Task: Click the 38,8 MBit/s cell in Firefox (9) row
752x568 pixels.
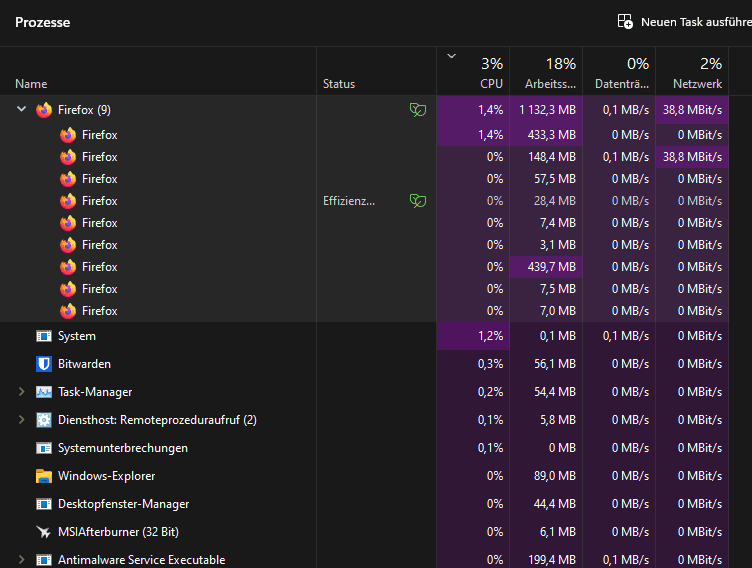Action: point(692,110)
